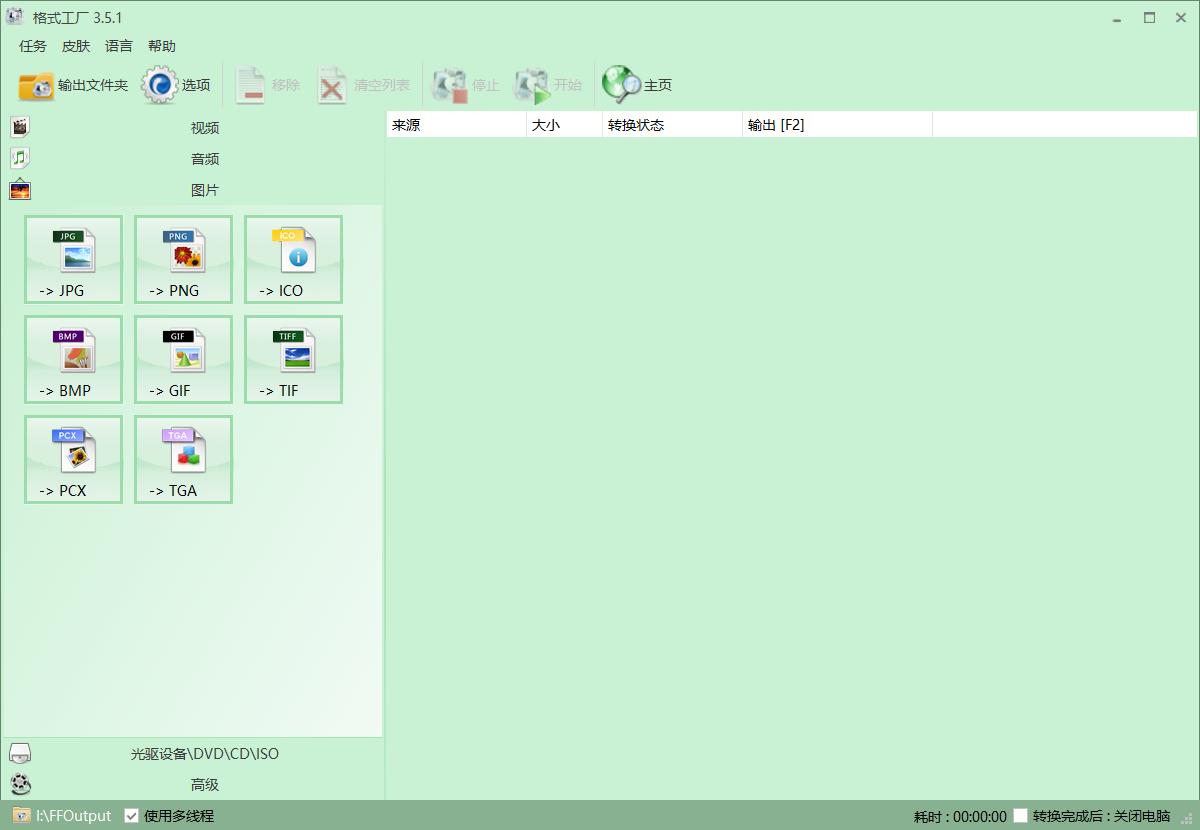Open the -> BMP conversion tool
Image resolution: width=1200 pixels, height=830 pixels.
click(73, 359)
